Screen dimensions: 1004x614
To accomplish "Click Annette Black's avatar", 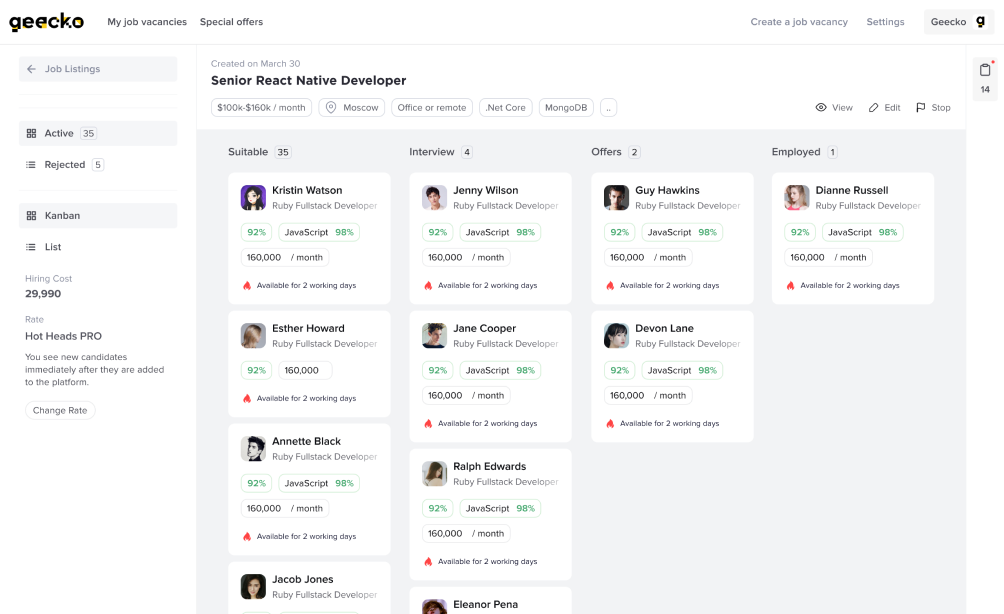I will pyautogui.click(x=253, y=449).
